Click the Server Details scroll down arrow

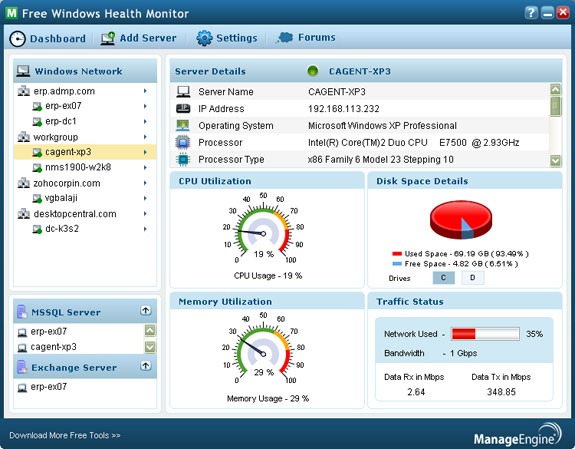[556, 161]
